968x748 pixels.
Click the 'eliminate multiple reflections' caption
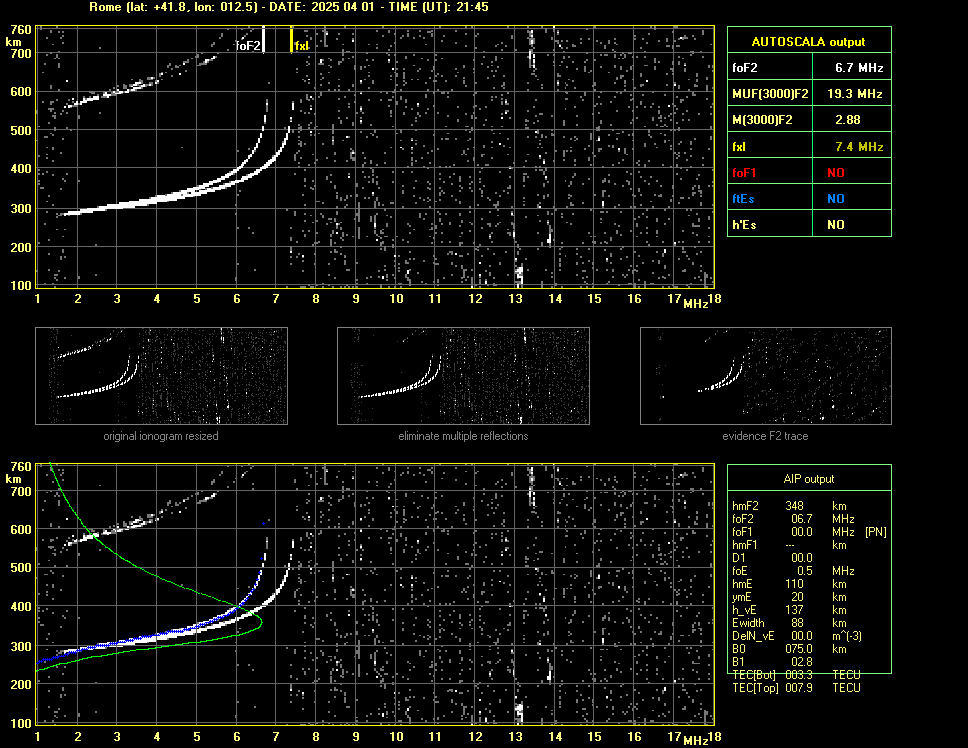click(463, 436)
